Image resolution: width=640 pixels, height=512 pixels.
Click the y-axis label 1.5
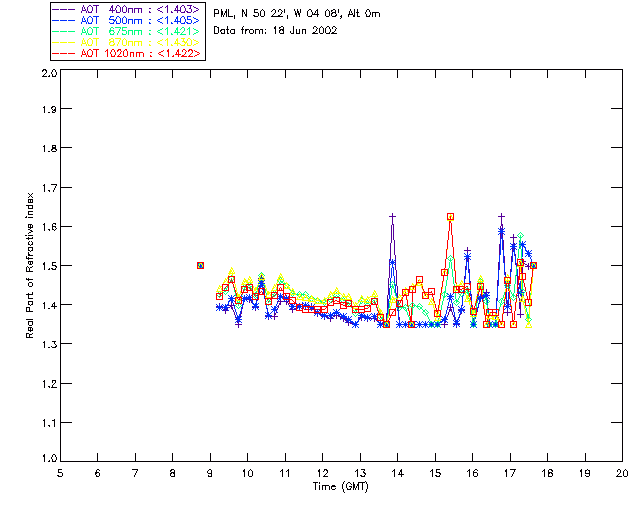49,266
